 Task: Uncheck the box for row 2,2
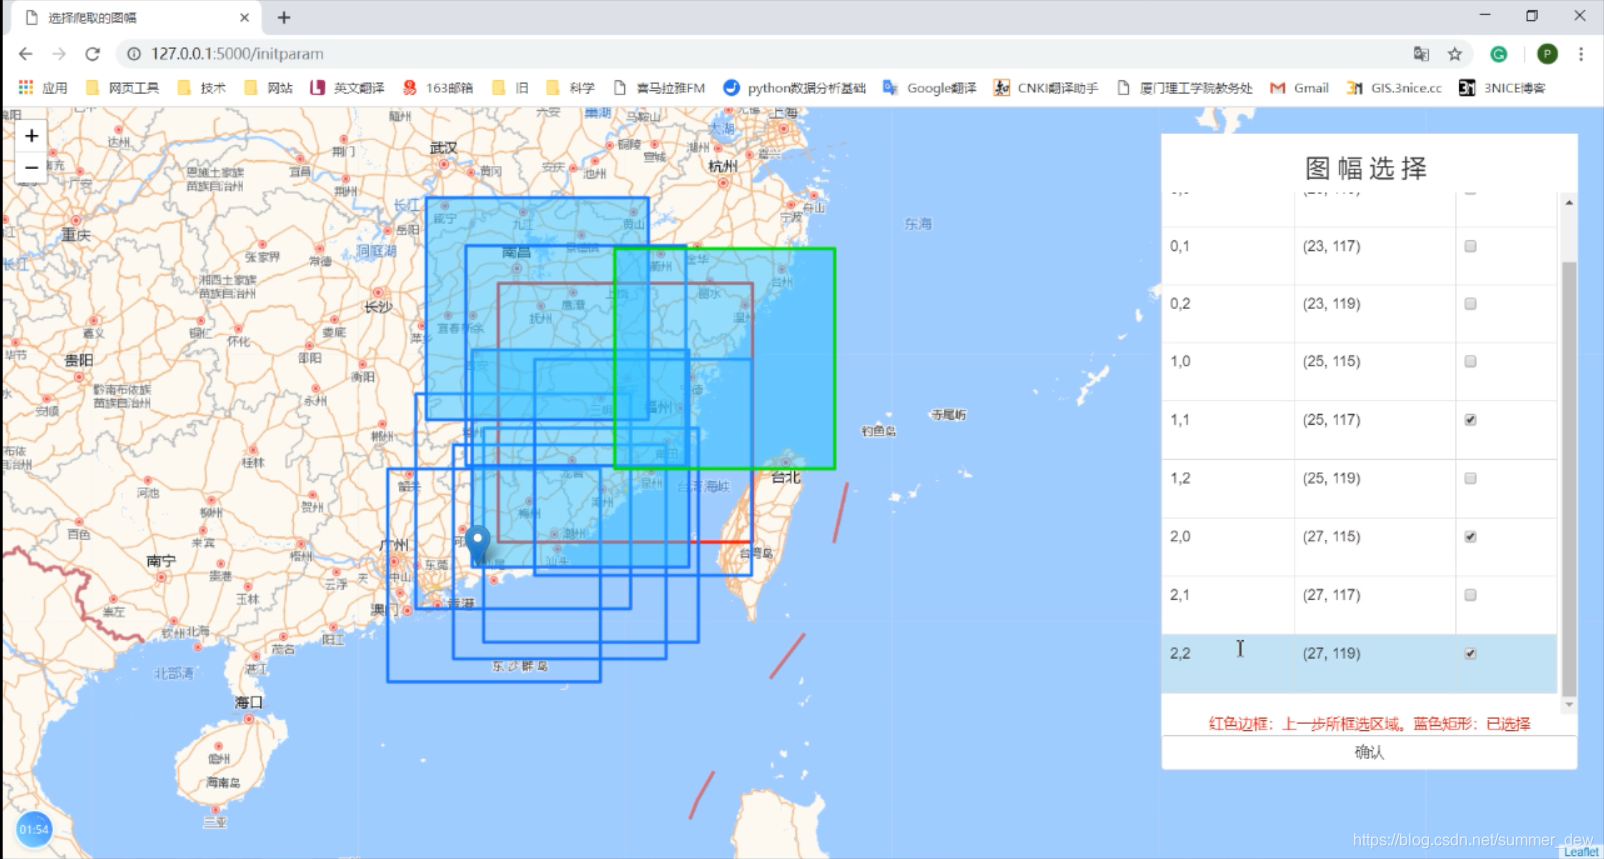click(1470, 654)
